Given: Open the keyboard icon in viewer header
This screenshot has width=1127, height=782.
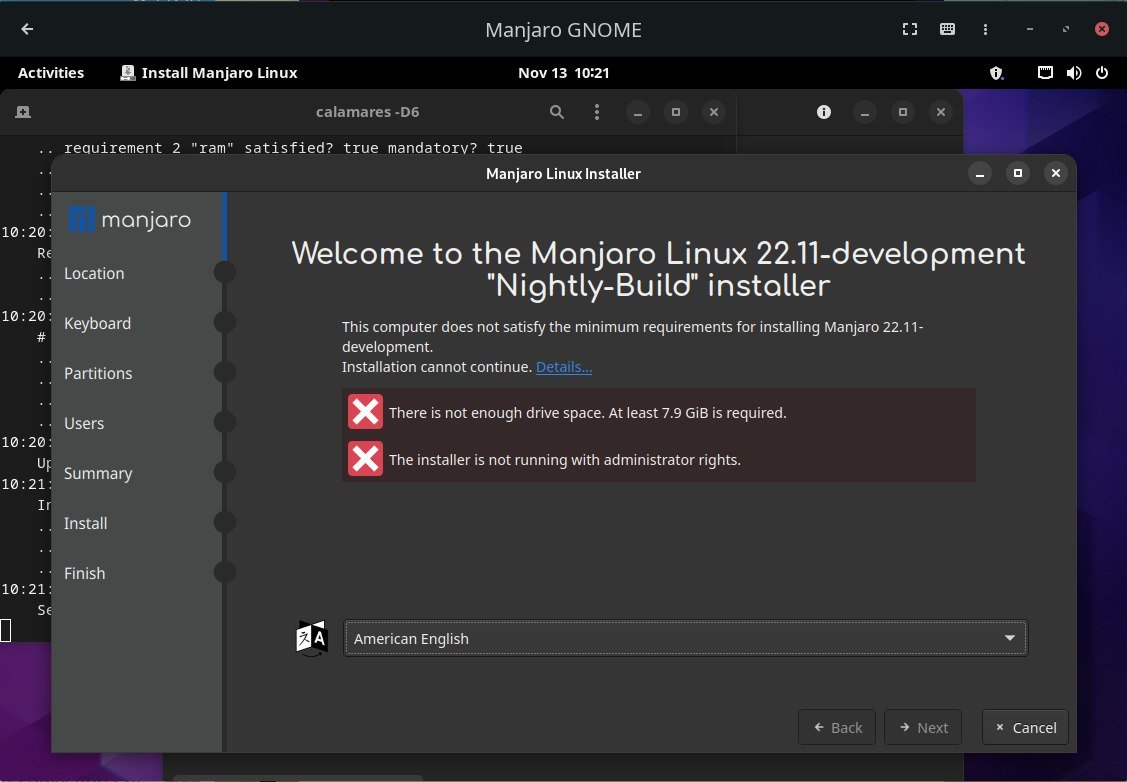Looking at the screenshot, I should click(x=947, y=29).
